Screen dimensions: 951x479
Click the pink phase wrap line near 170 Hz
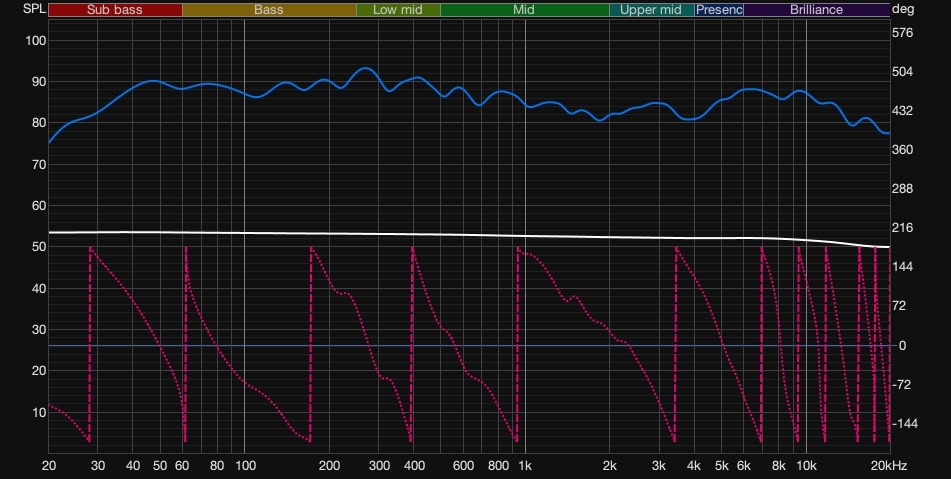(x=311, y=344)
